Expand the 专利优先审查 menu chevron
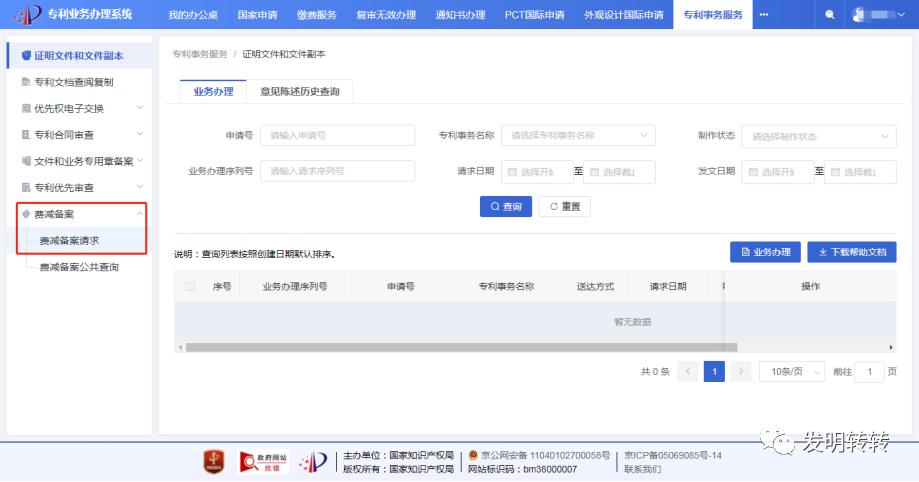The height and width of the screenshot is (482, 919). pyautogui.click(x=139, y=186)
